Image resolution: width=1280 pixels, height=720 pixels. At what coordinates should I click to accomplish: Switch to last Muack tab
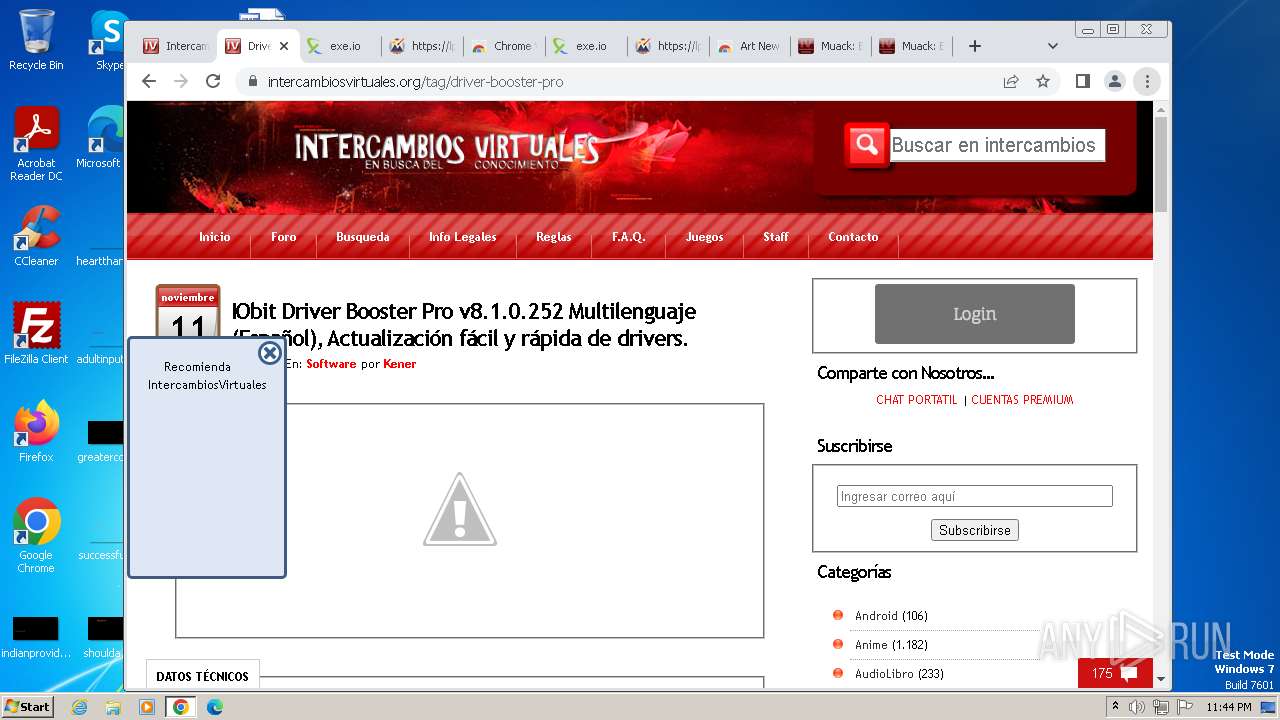[912, 46]
